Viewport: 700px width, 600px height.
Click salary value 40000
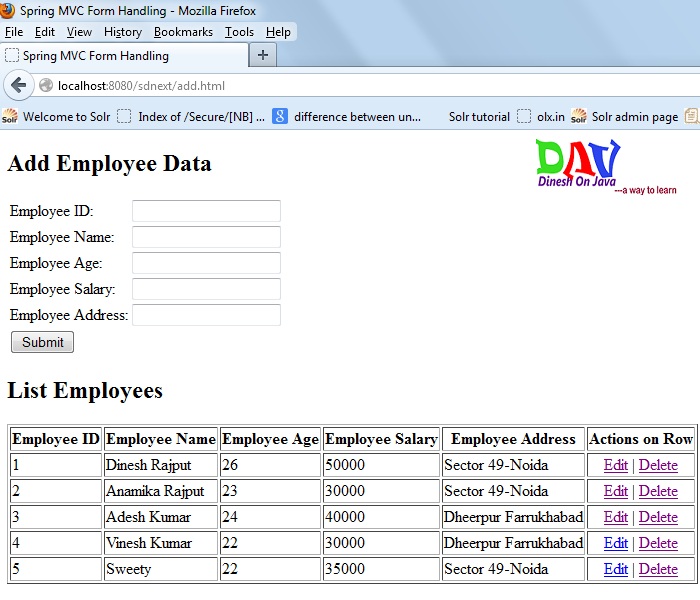[x=345, y=517]
